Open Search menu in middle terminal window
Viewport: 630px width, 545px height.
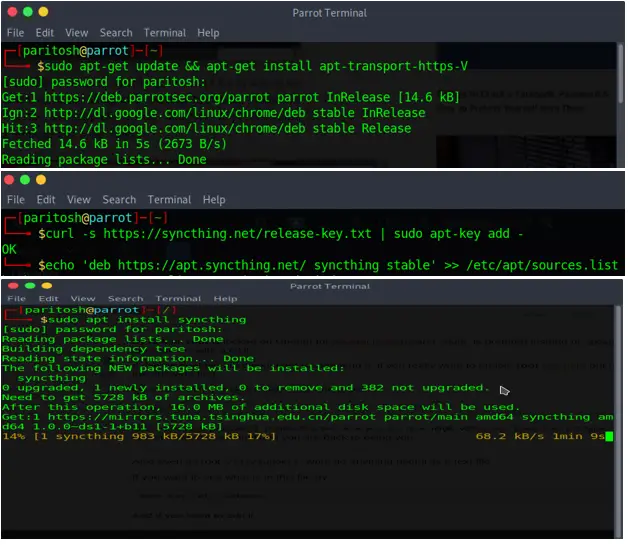click(x=119, y=199)
